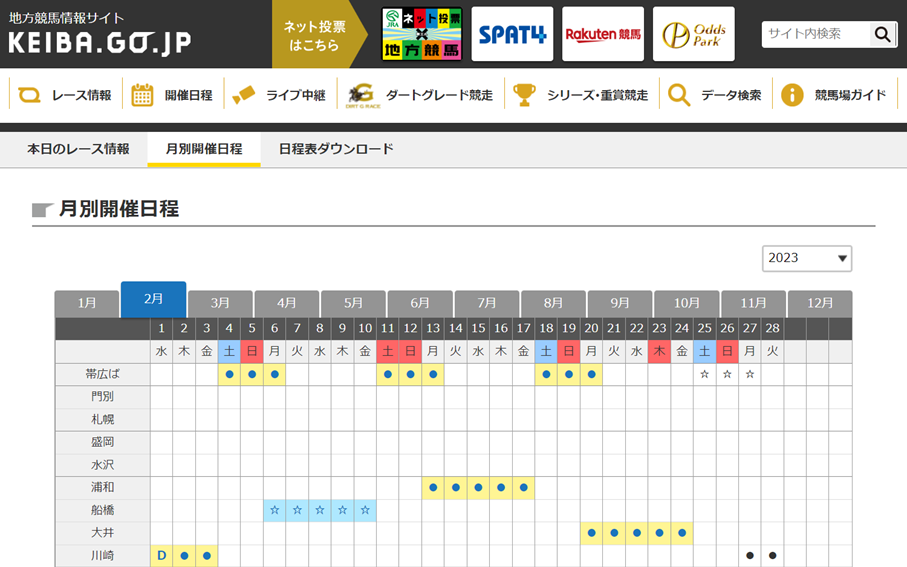Open シリーズ・重賞競走 trophy menu item
This screenshot has width=907, height=567.
tap(580, 96)
